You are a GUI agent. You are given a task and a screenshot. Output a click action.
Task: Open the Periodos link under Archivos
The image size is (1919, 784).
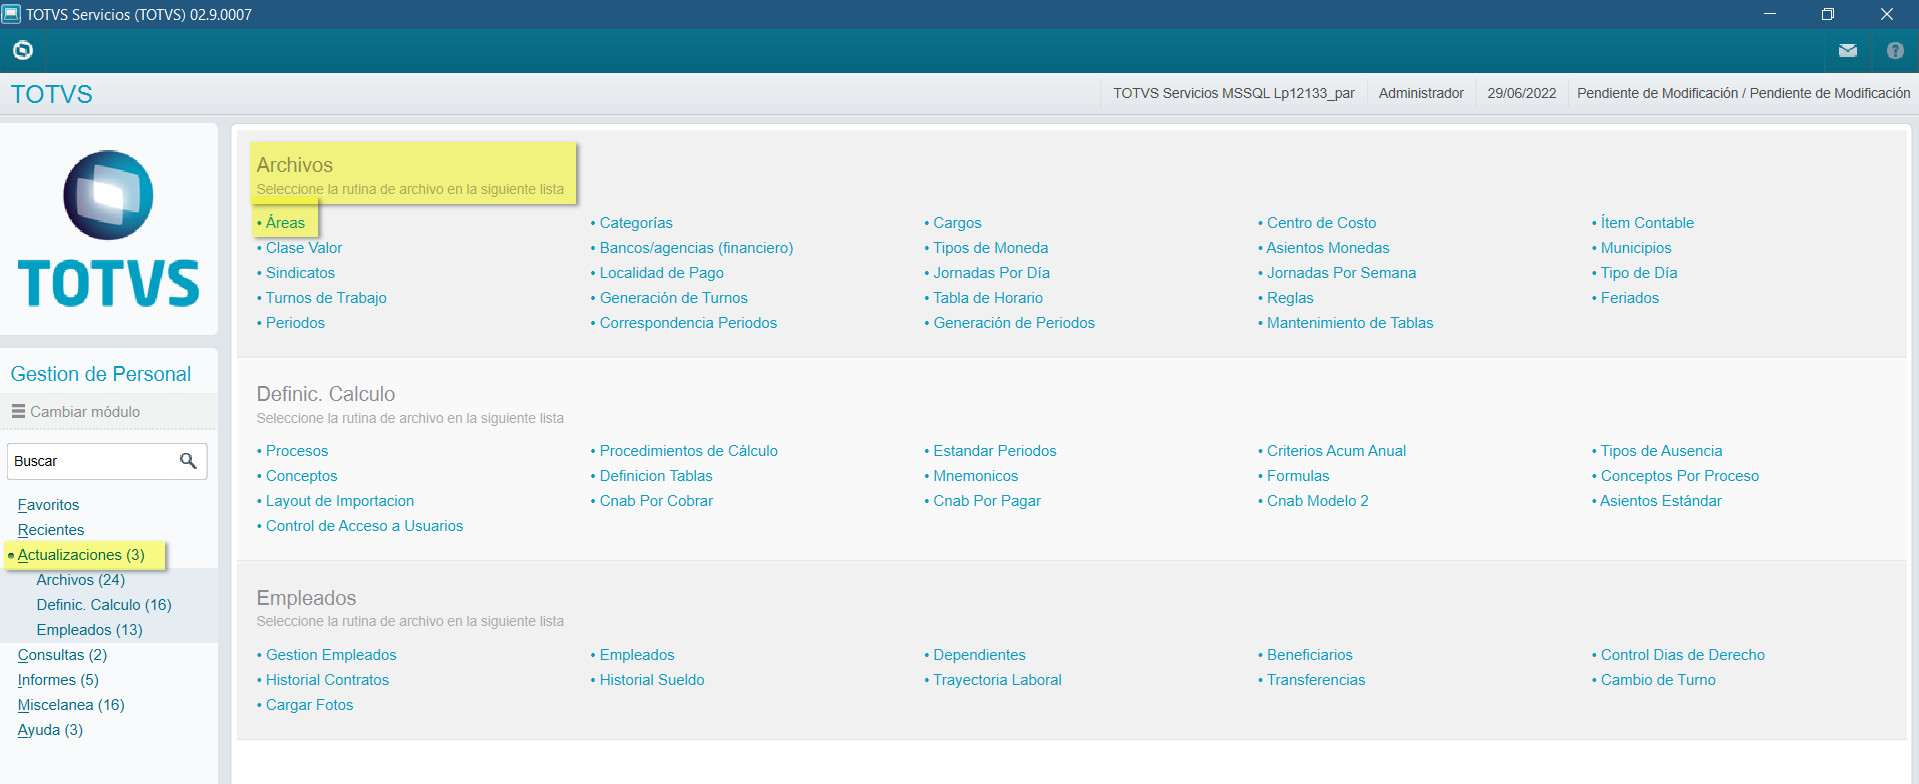(x=295, y=323)
